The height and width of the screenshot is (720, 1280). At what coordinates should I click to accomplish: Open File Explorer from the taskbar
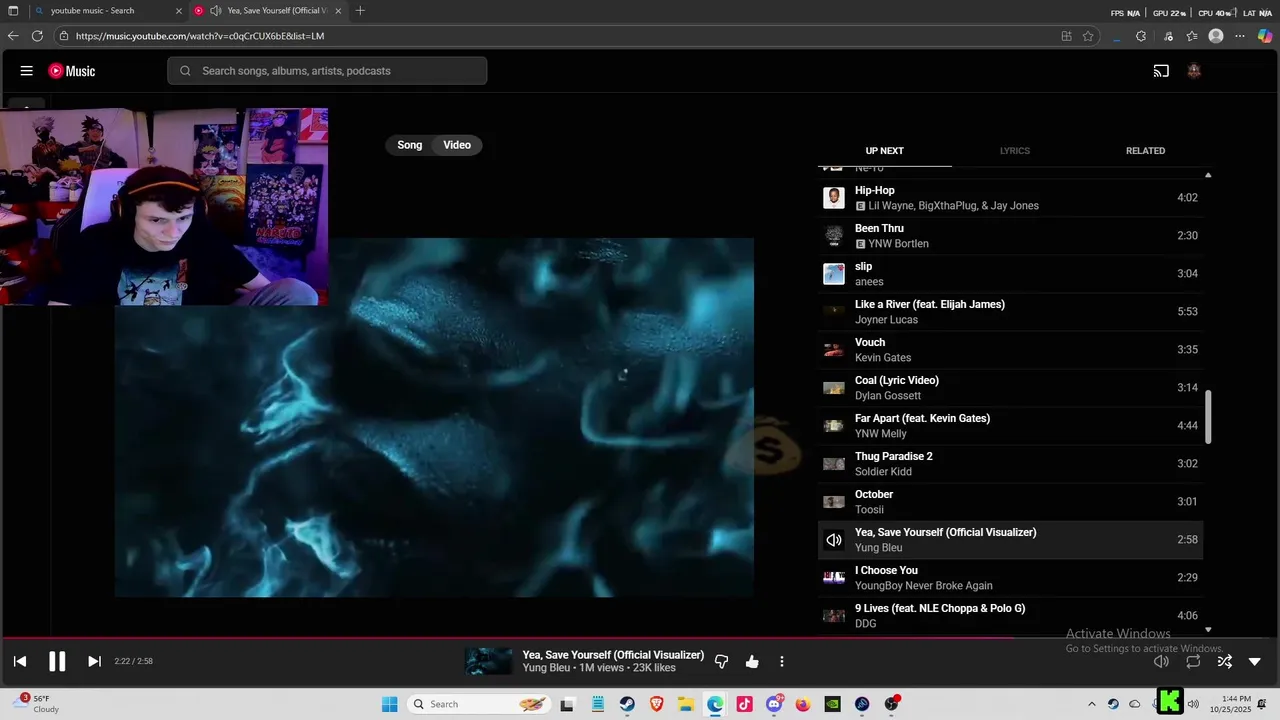(686, 704)
